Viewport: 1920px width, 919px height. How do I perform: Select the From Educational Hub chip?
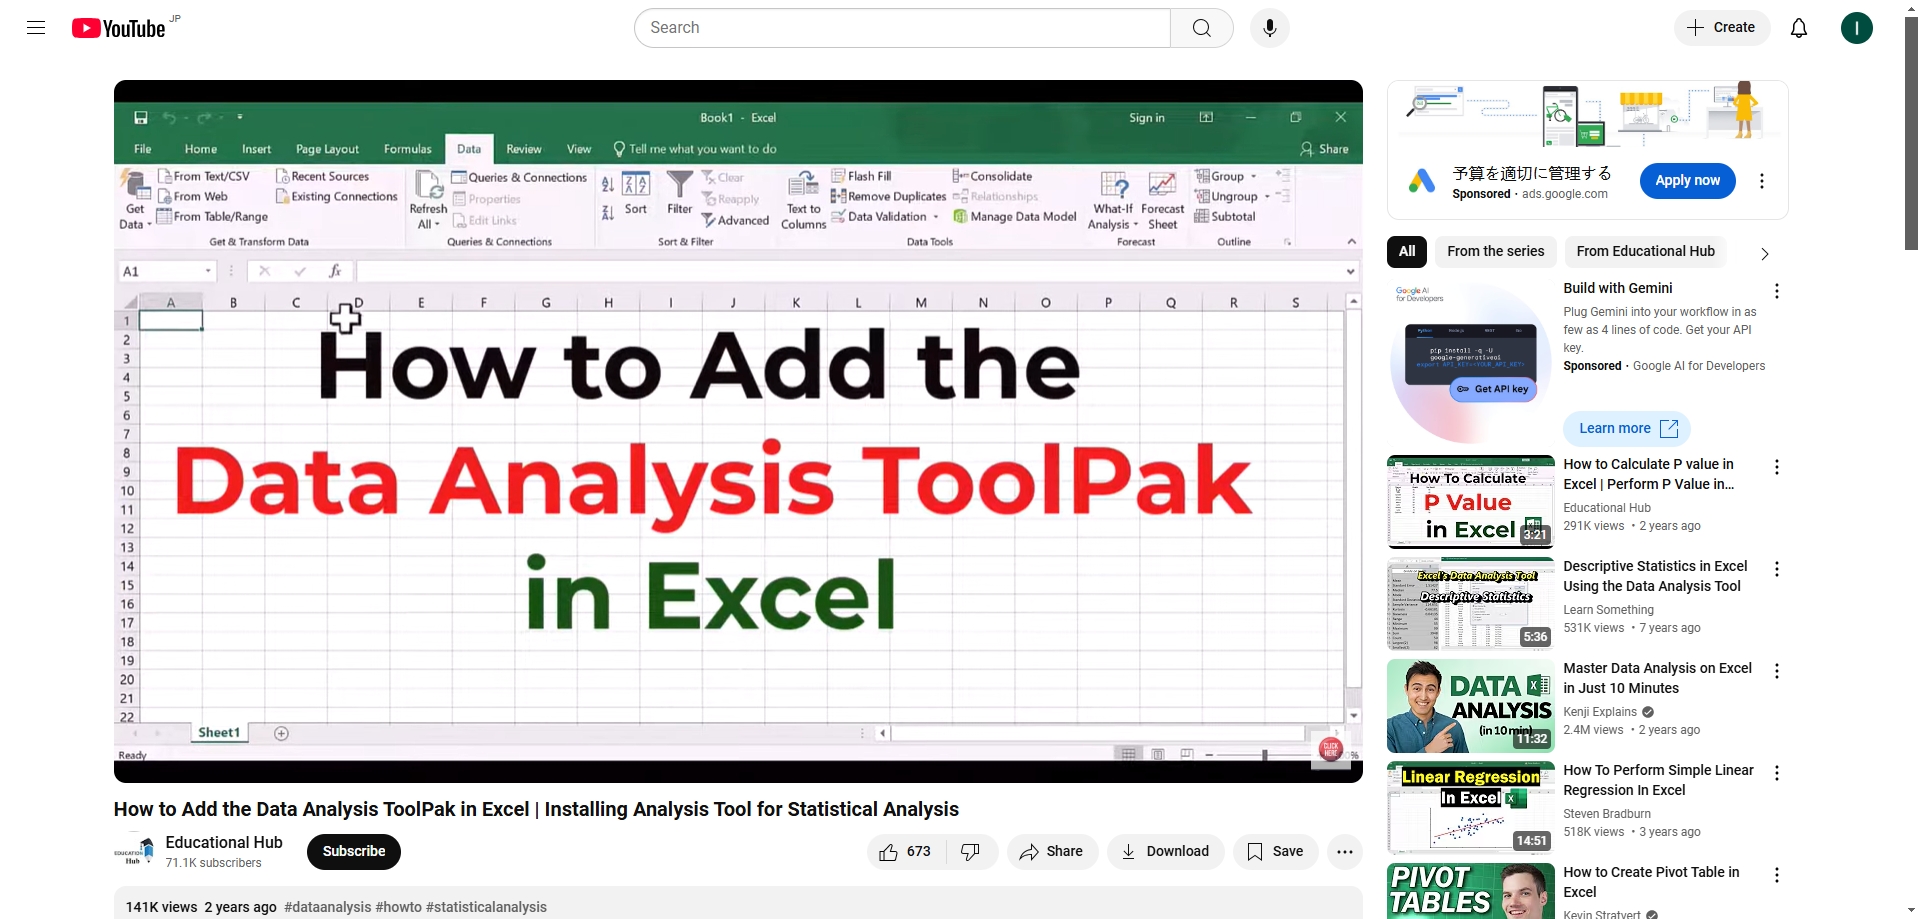1645,252
